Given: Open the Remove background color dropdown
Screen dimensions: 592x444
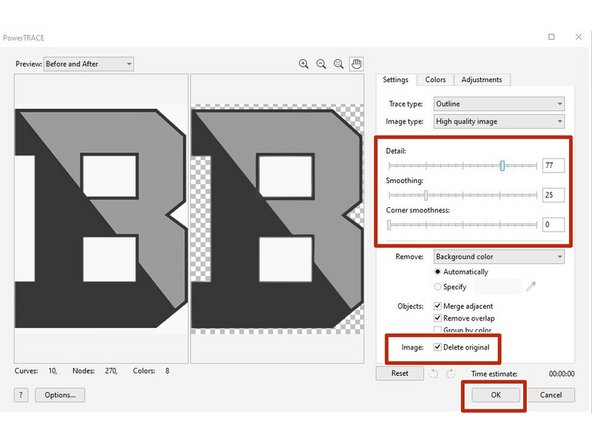Looking at the screenshot, I should (x=499, y=257).
